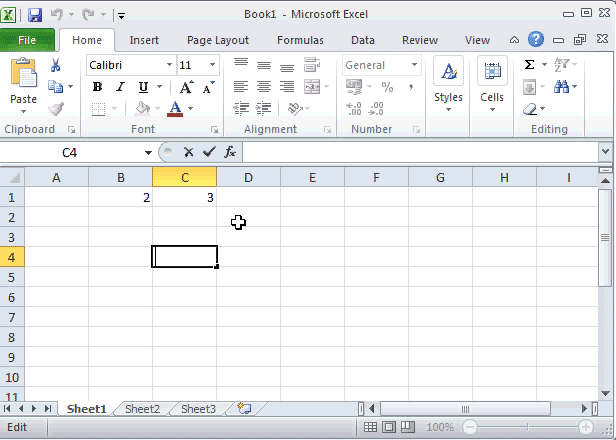Select cell B1 containing 2

click(x=120, y=197)
